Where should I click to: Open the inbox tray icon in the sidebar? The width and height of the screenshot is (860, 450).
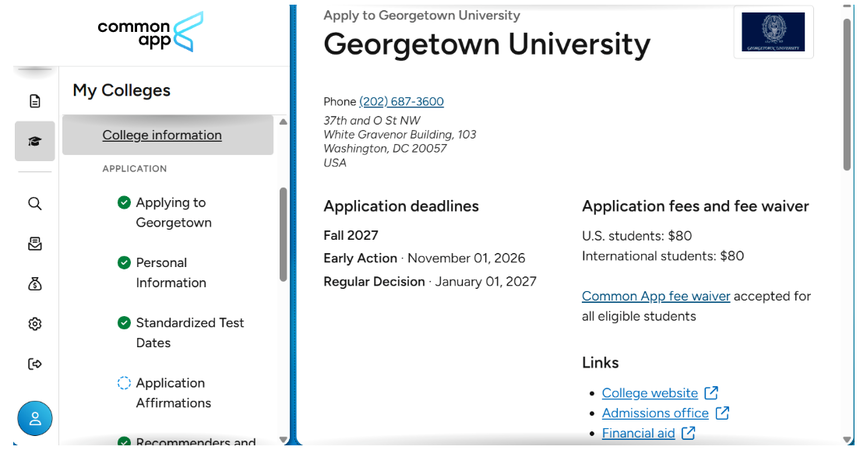pos(35,244)
